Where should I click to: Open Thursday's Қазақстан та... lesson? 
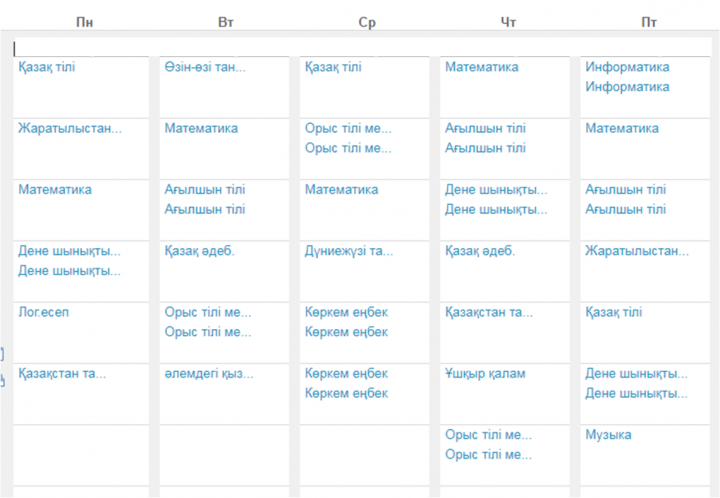tap(489, 313)
